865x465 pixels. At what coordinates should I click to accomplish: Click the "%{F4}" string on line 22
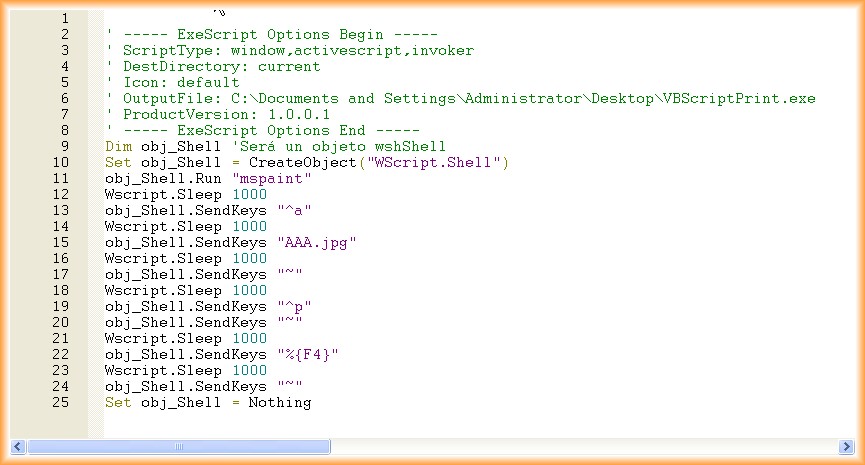pos(306,355)
